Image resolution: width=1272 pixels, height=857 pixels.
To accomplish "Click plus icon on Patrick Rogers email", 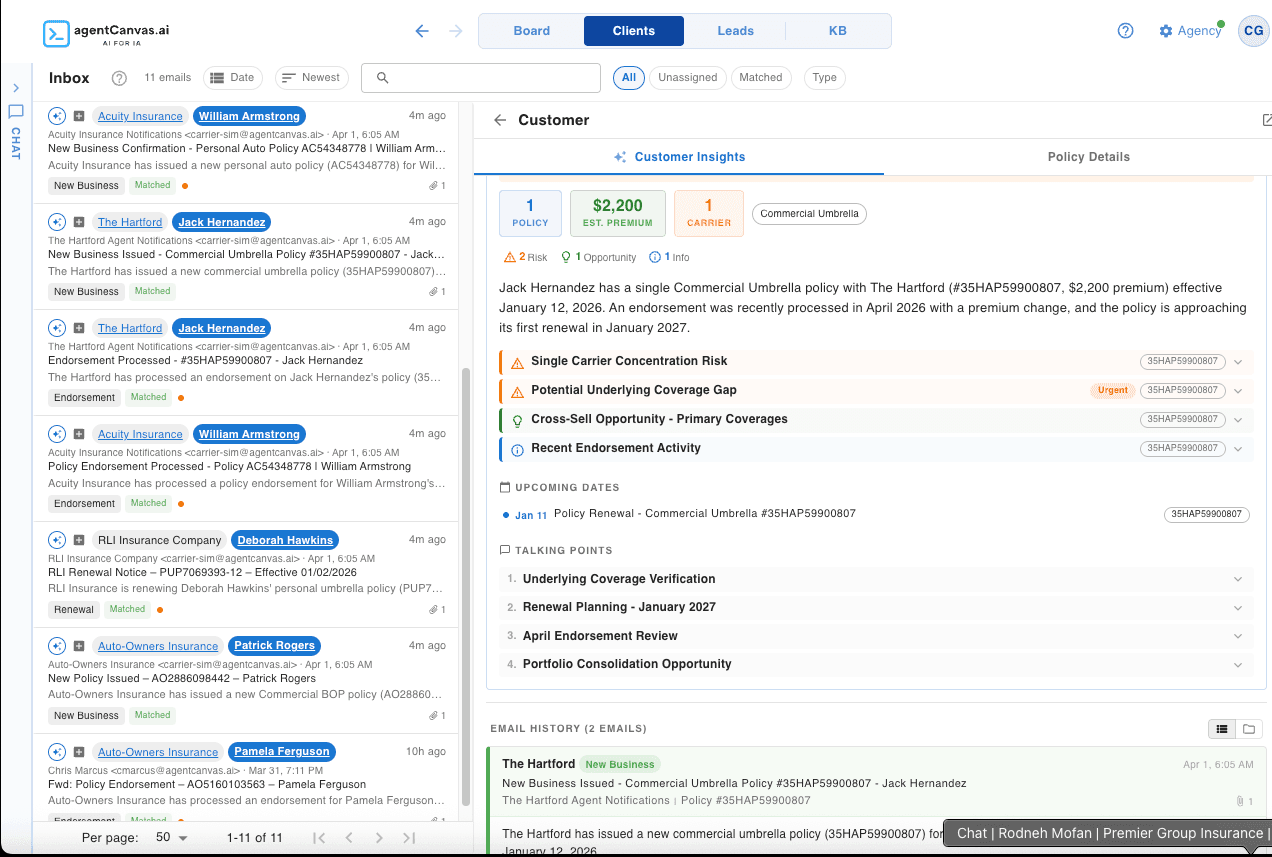I will (79, 646).
